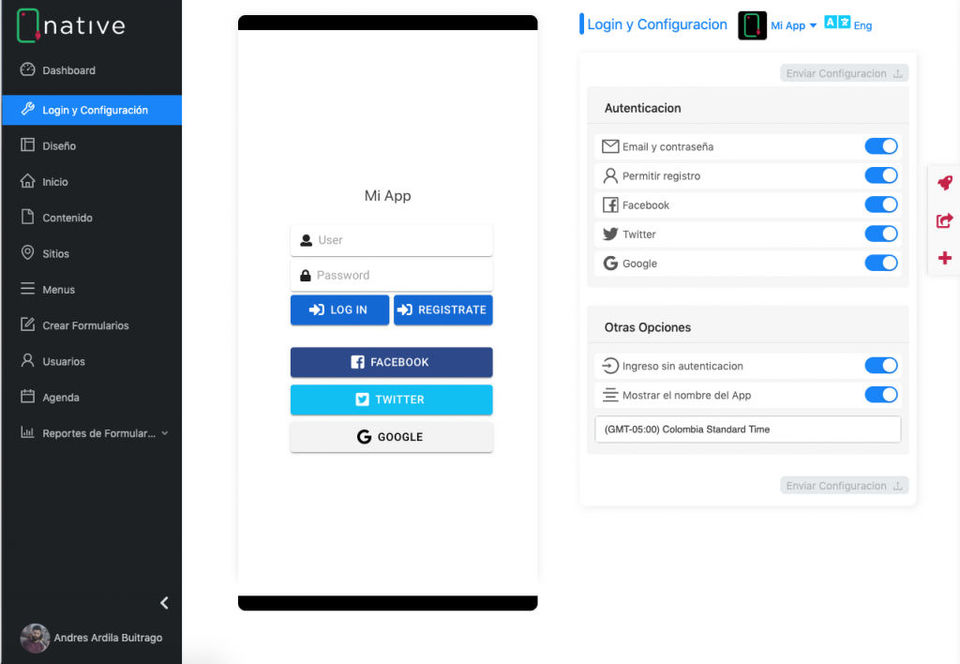Click the Google G icon in Autenticacion

pos(610,263)
